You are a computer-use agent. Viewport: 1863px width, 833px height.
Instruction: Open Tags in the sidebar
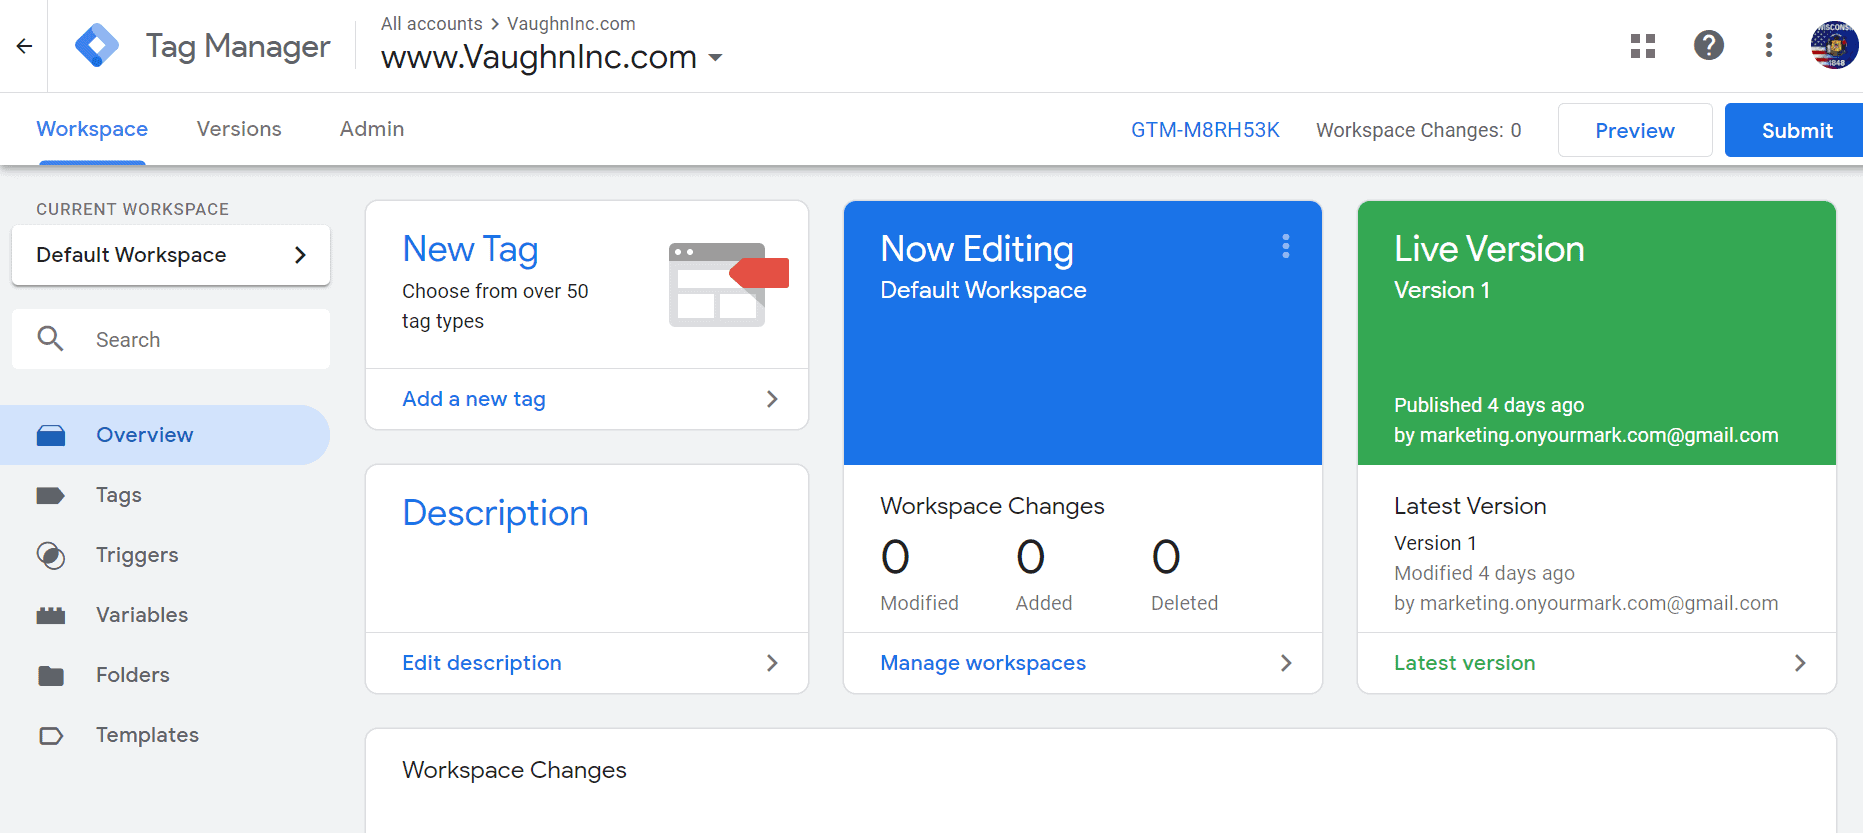118,495
